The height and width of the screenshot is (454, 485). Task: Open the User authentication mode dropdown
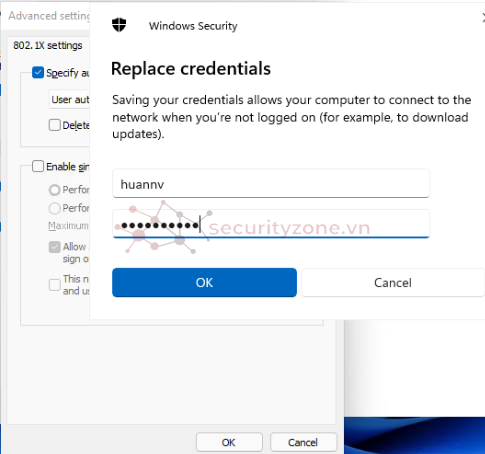69,99
